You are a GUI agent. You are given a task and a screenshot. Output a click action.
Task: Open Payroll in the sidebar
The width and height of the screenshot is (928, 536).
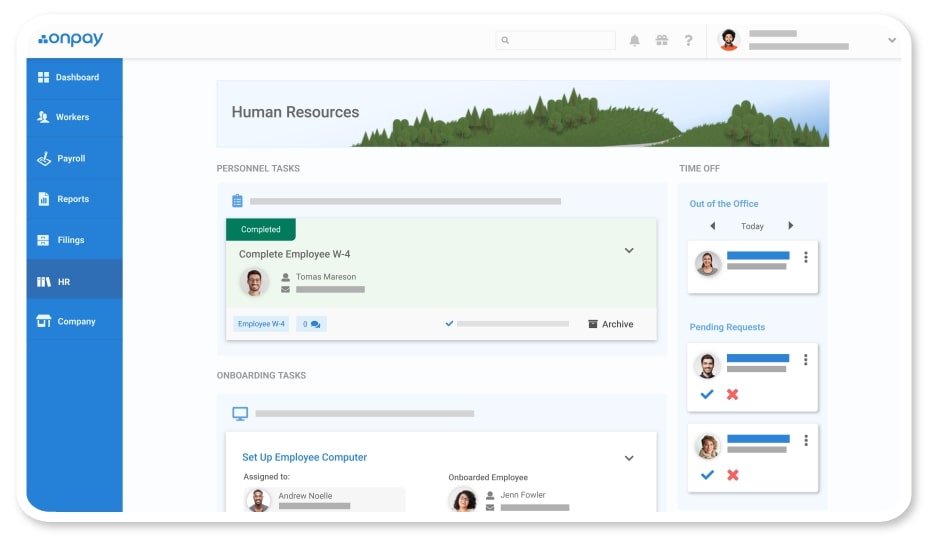[70, 159]
